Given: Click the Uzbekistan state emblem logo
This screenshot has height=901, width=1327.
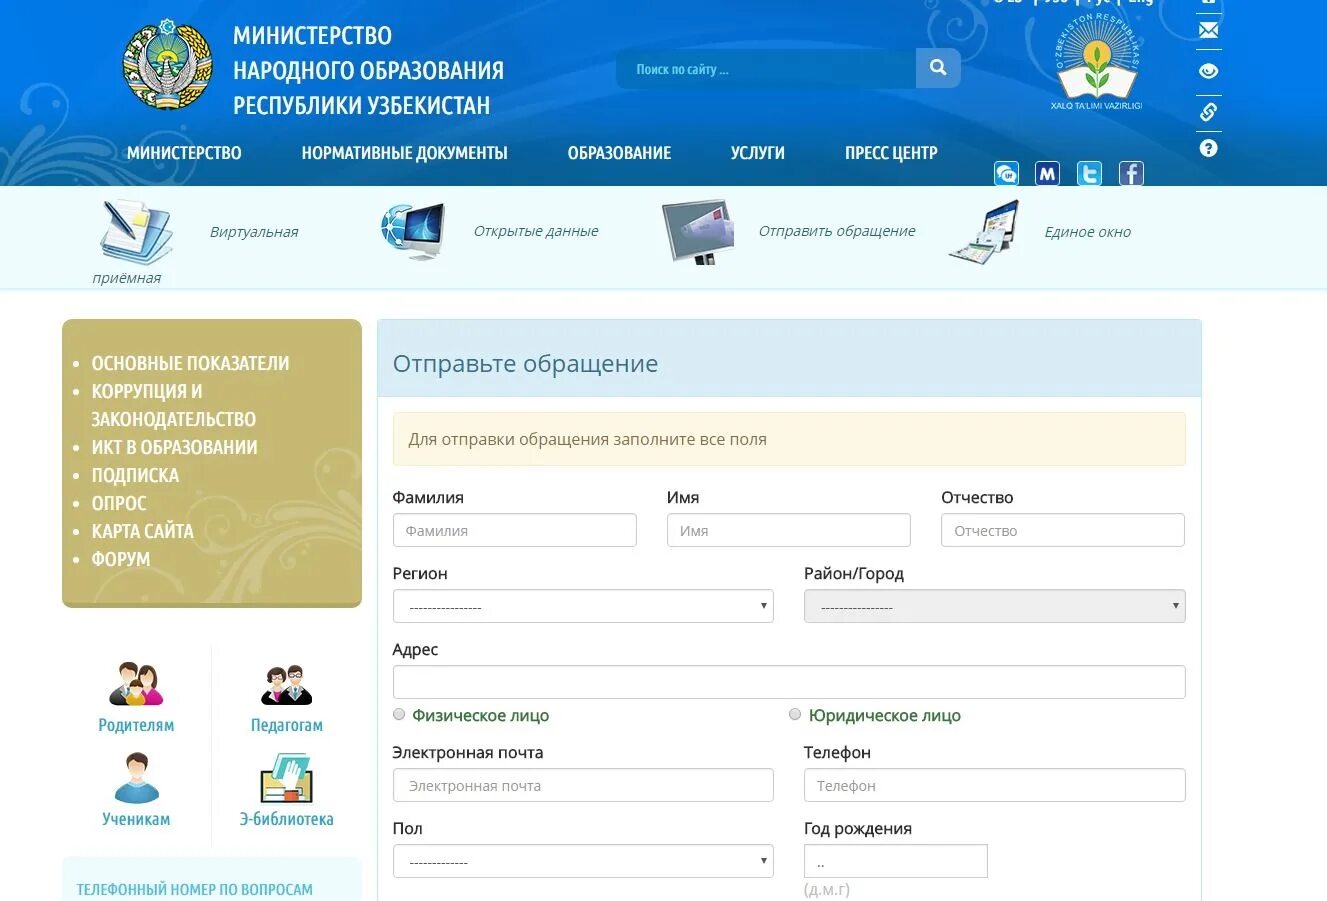Looking at the screenshot, I should point(168,65).
